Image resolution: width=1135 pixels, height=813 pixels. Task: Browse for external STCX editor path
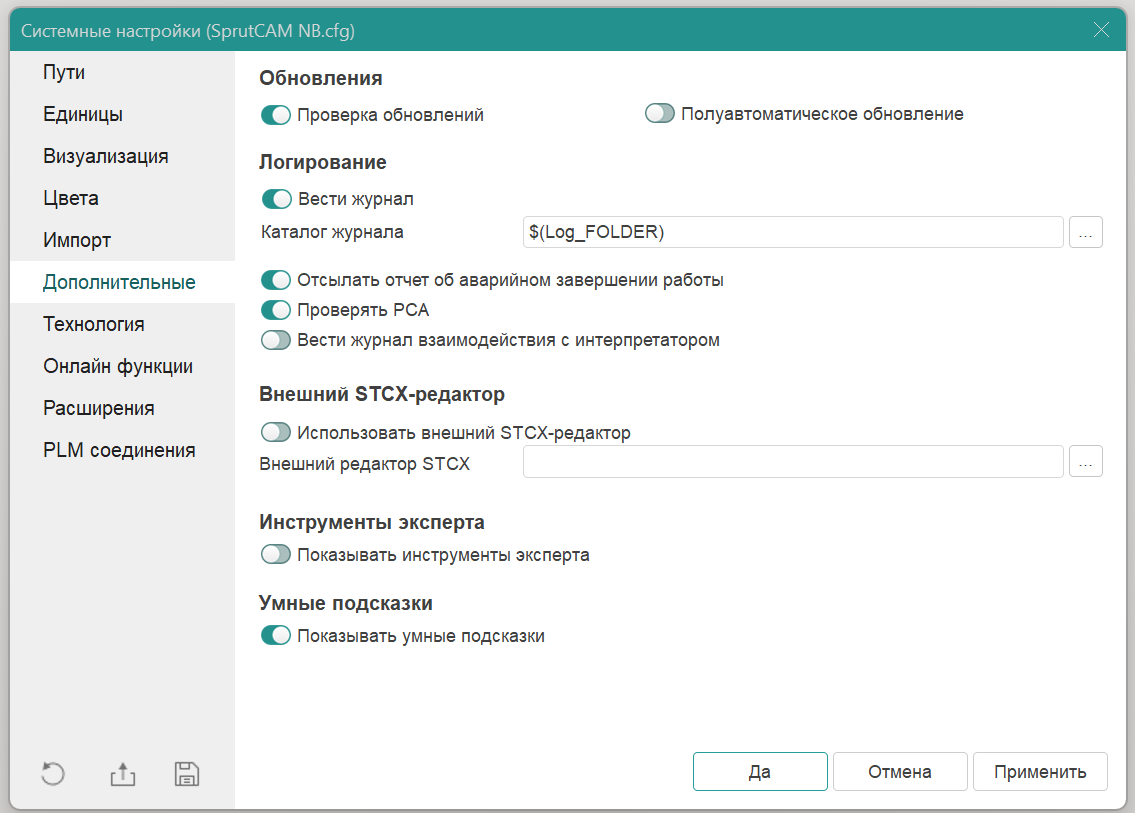pos(1086,462)
